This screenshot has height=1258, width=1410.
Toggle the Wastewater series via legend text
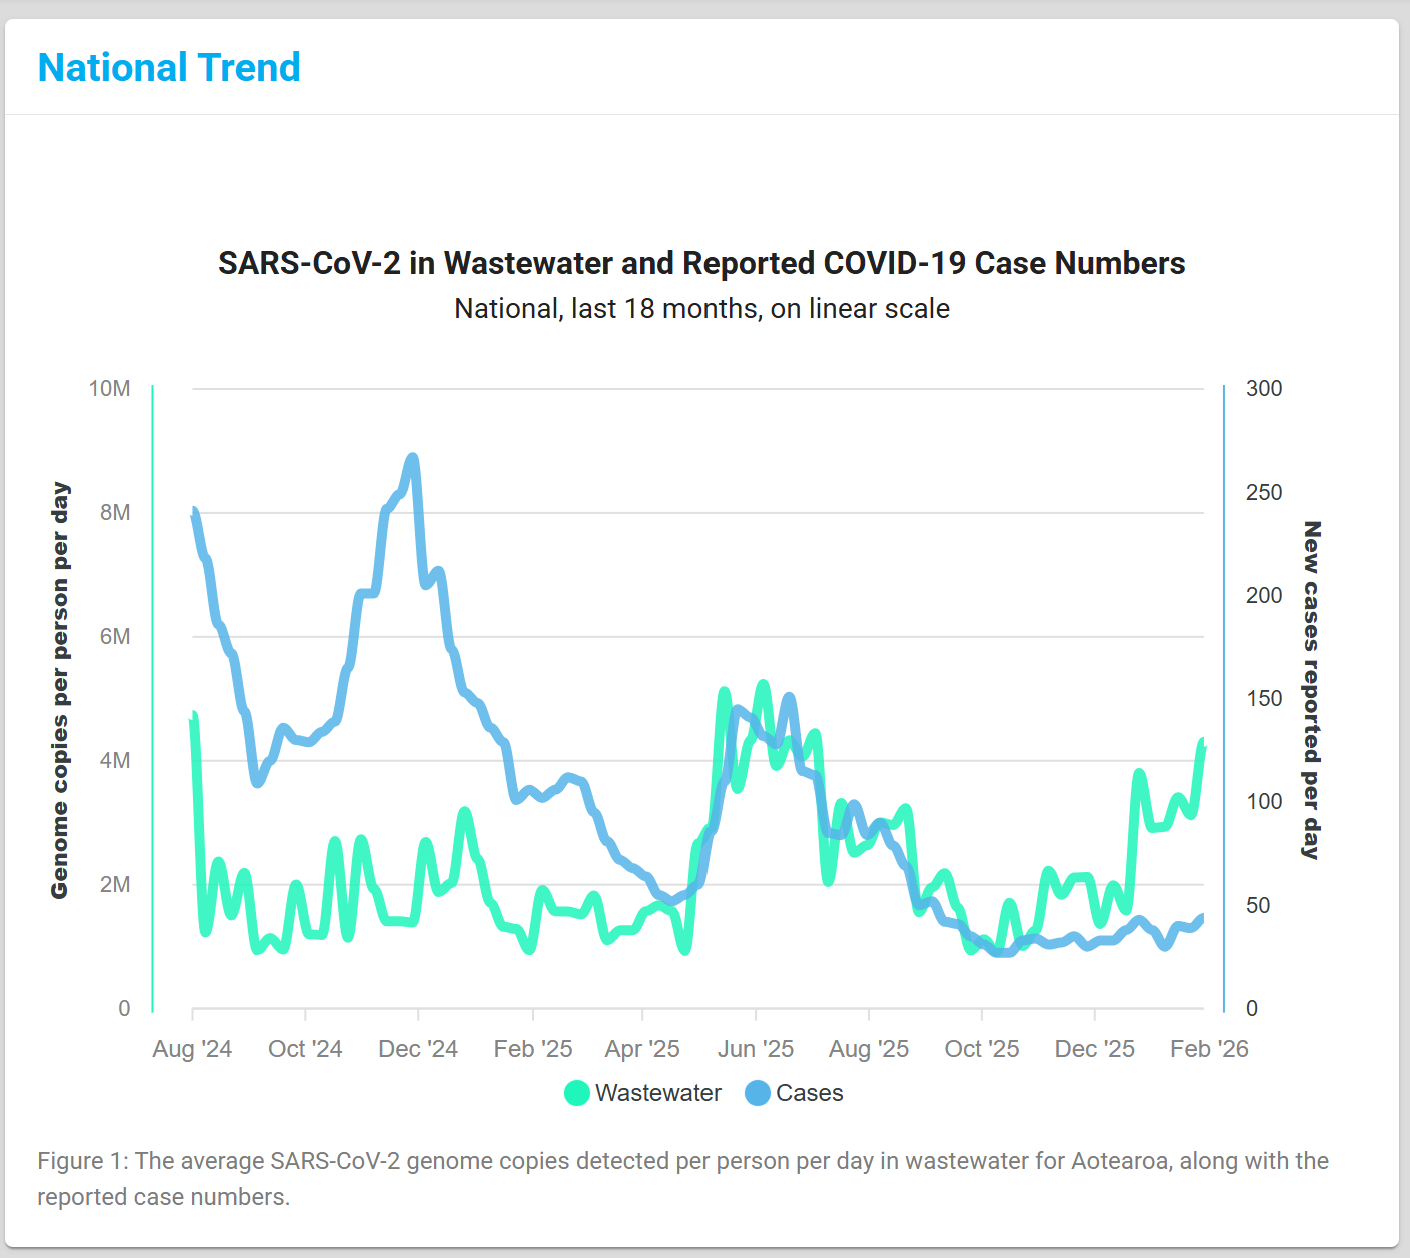tap(658, 1093)
